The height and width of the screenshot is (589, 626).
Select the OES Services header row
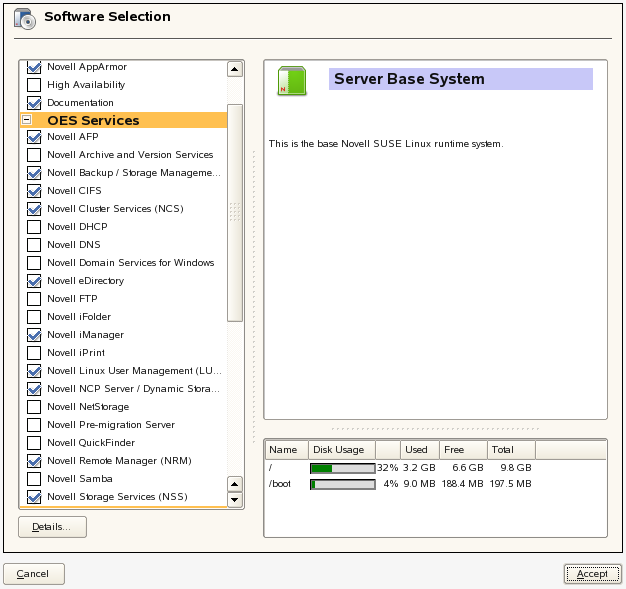123,120
